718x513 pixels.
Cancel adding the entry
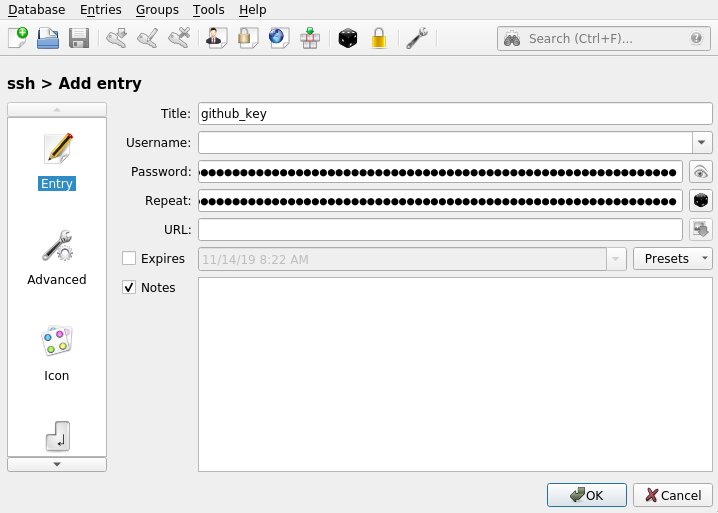(x=673, y=495)
